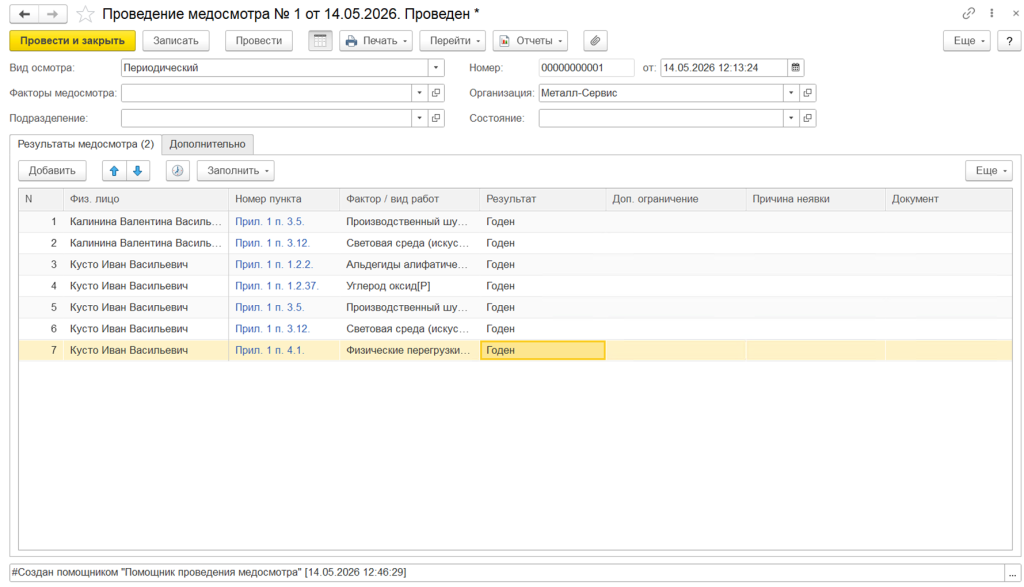This screenshot has height=587, width=1024.
Task: Click the clock icon in table toolbar
Action: [178, 170]
